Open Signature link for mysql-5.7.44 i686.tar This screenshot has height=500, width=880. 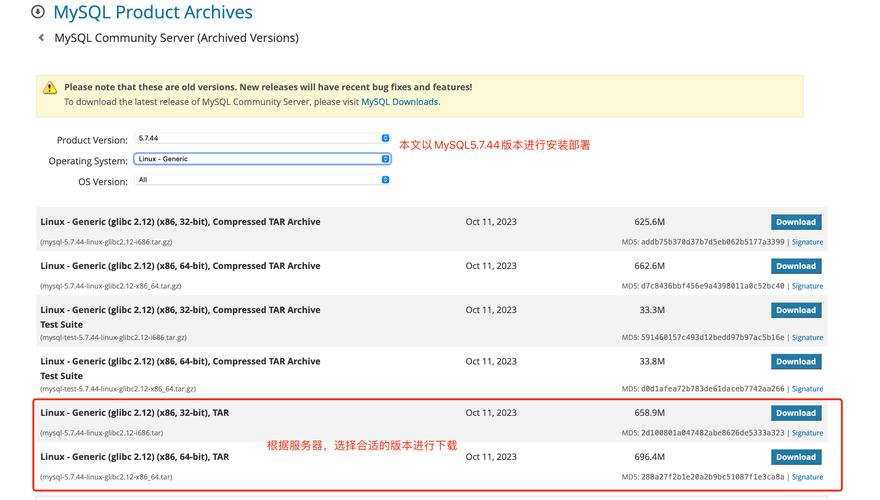807,433
